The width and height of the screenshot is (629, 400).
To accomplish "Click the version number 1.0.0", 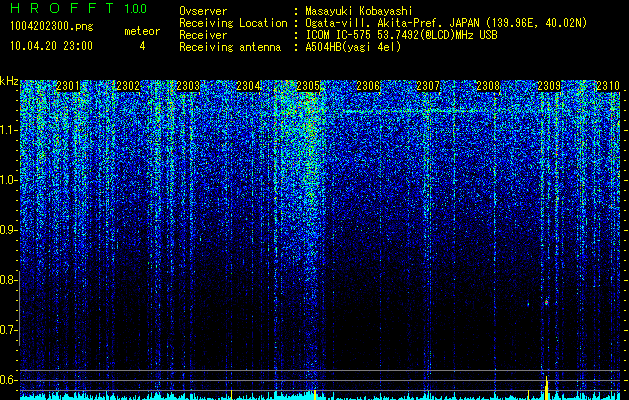I will click(136, 9).
